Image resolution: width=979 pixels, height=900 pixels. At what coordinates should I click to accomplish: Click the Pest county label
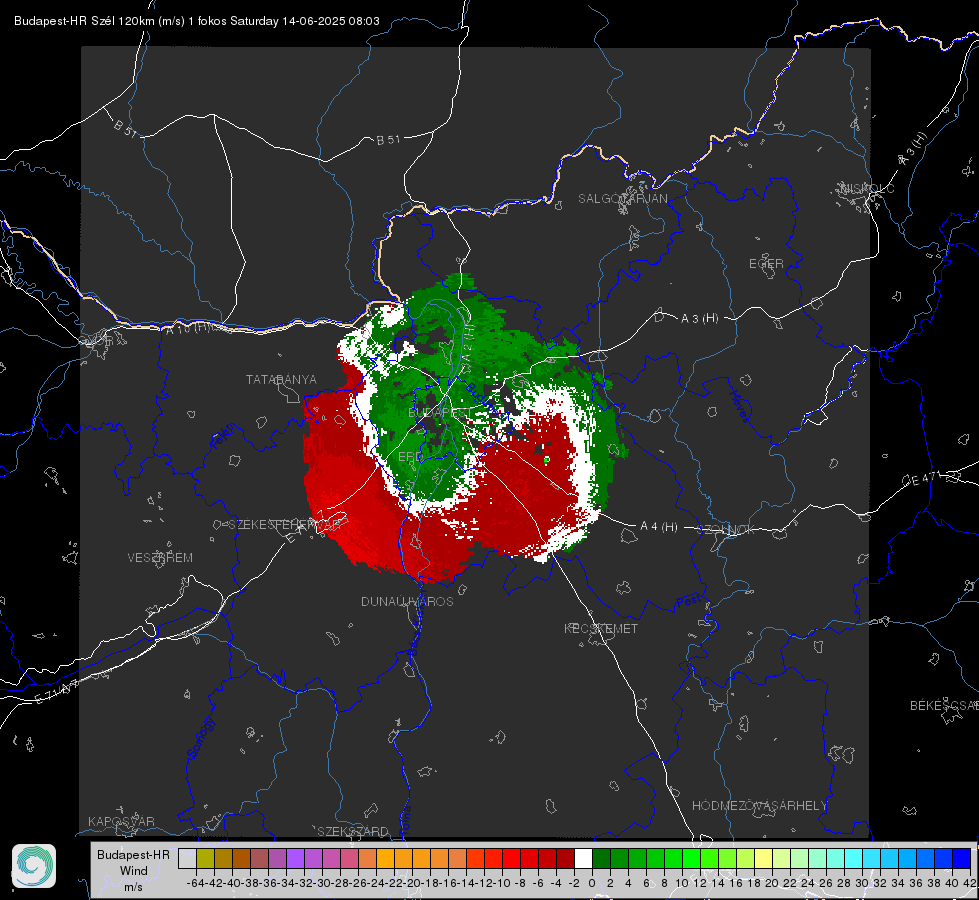tap(688, 602)
